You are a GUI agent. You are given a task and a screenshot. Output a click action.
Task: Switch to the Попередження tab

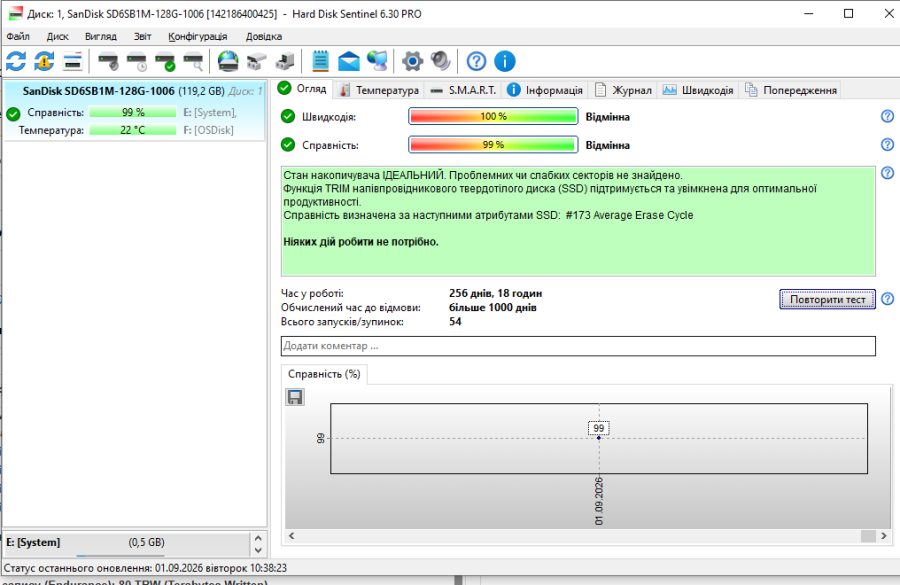791,90
